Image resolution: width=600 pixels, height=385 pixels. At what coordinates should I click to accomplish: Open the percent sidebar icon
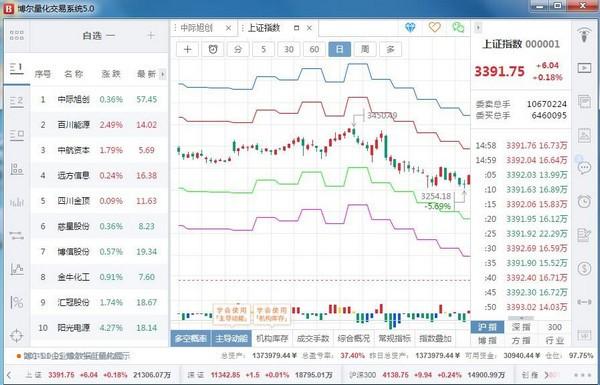tap(16, 302)
